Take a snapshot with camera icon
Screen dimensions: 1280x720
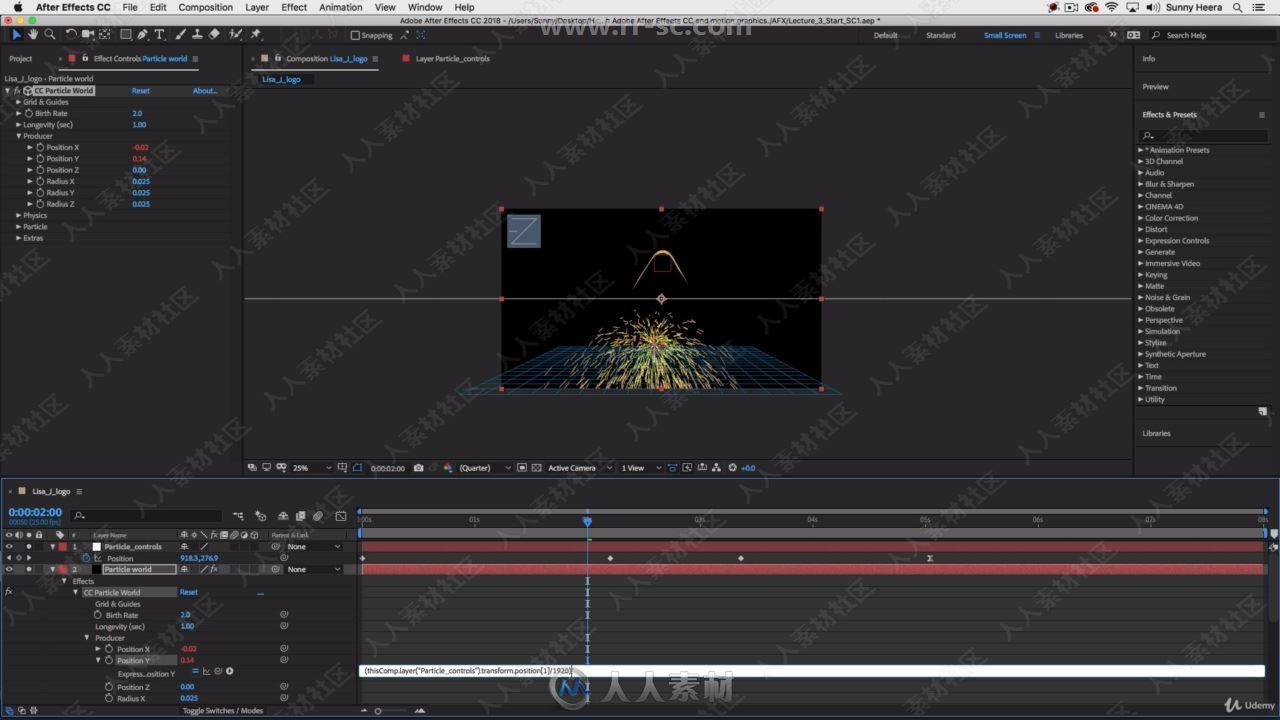(418, 468)
